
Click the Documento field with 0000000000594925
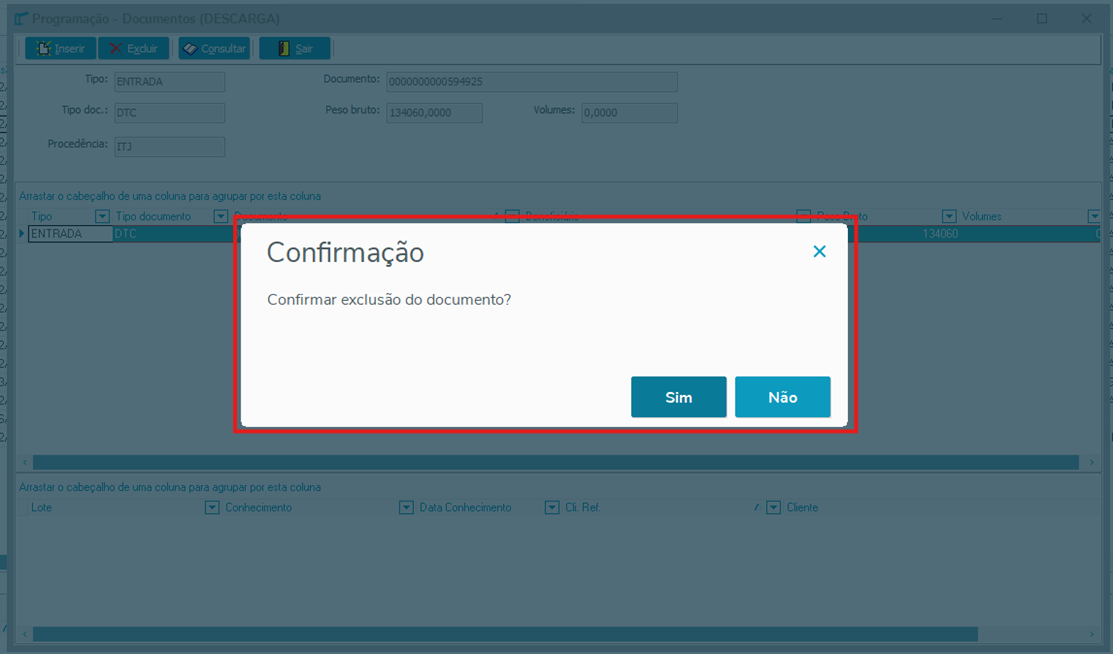[x=532, y=82]
